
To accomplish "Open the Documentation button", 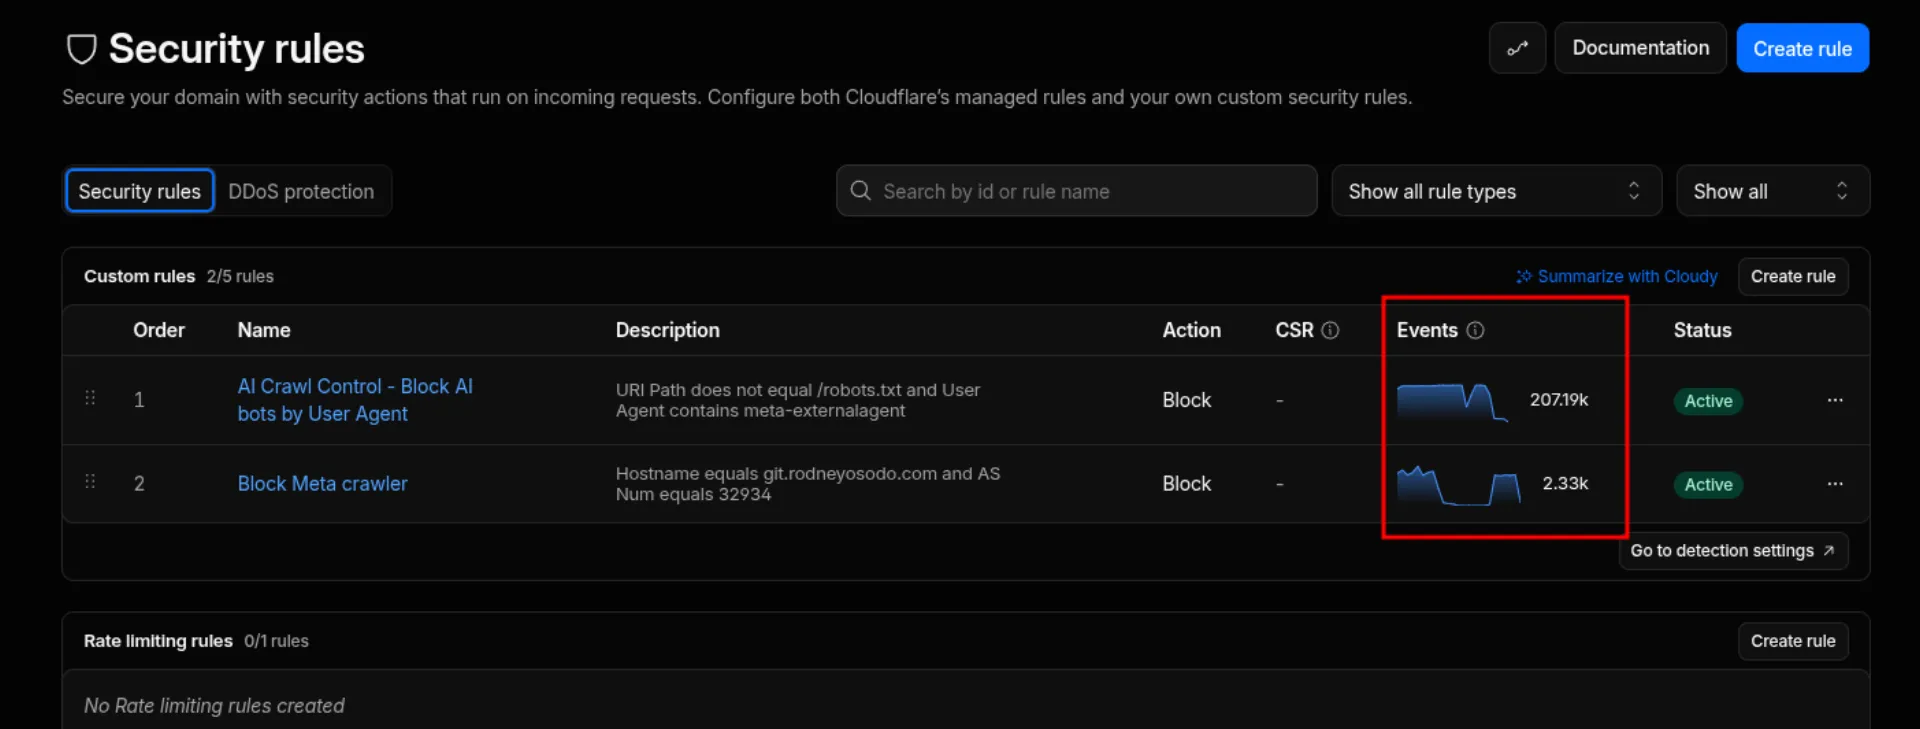I will [1640, 48].
